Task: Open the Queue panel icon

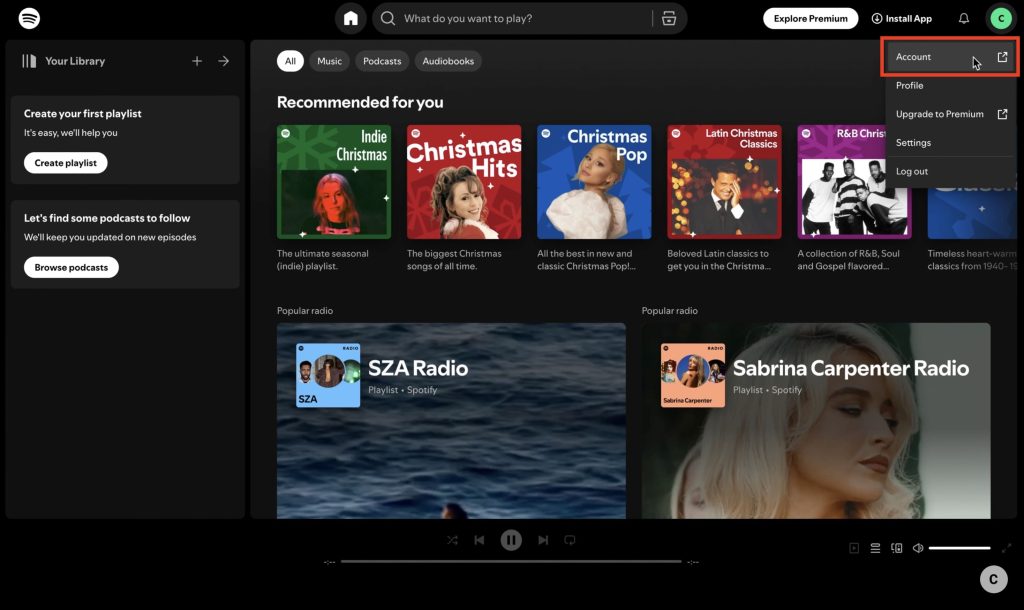Action: click(x=877, y=548)
